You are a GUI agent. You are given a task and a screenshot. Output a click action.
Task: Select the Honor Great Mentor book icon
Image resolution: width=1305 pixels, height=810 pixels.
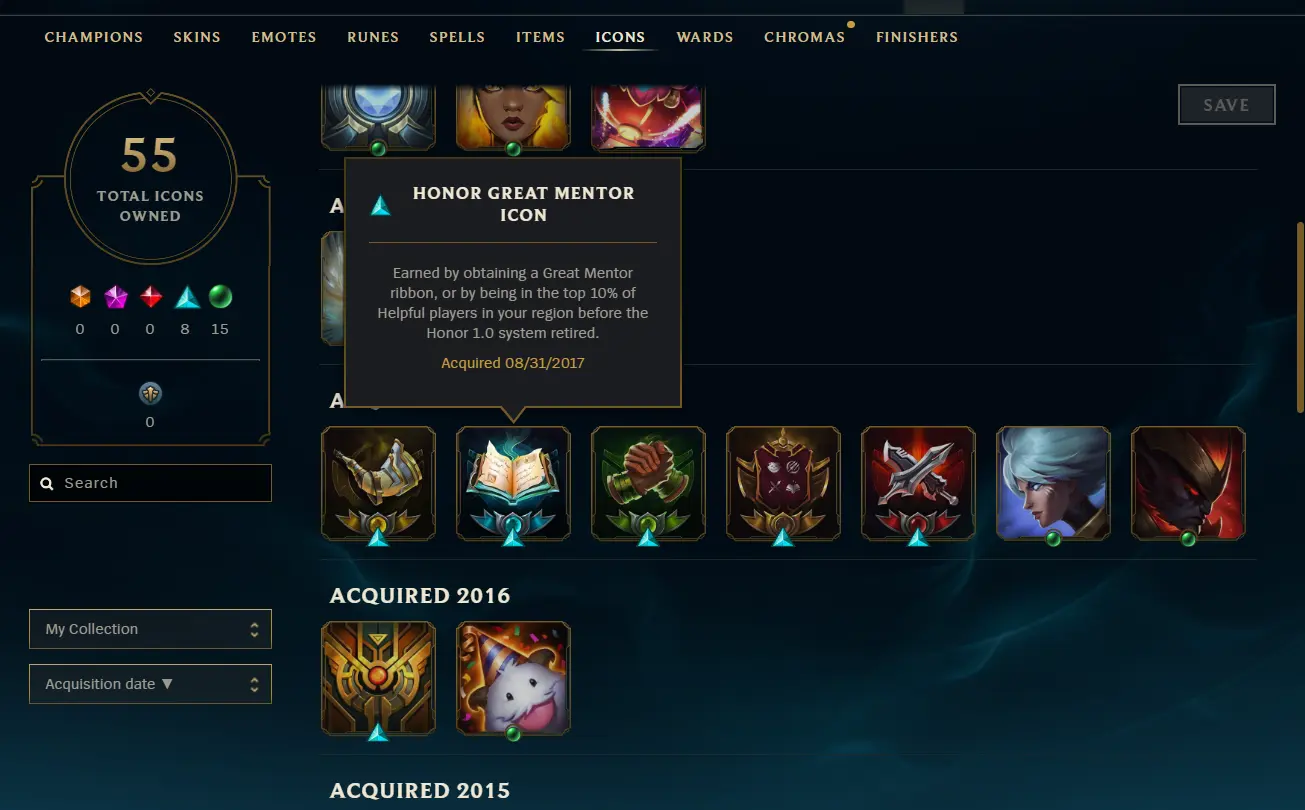point(513,484)
